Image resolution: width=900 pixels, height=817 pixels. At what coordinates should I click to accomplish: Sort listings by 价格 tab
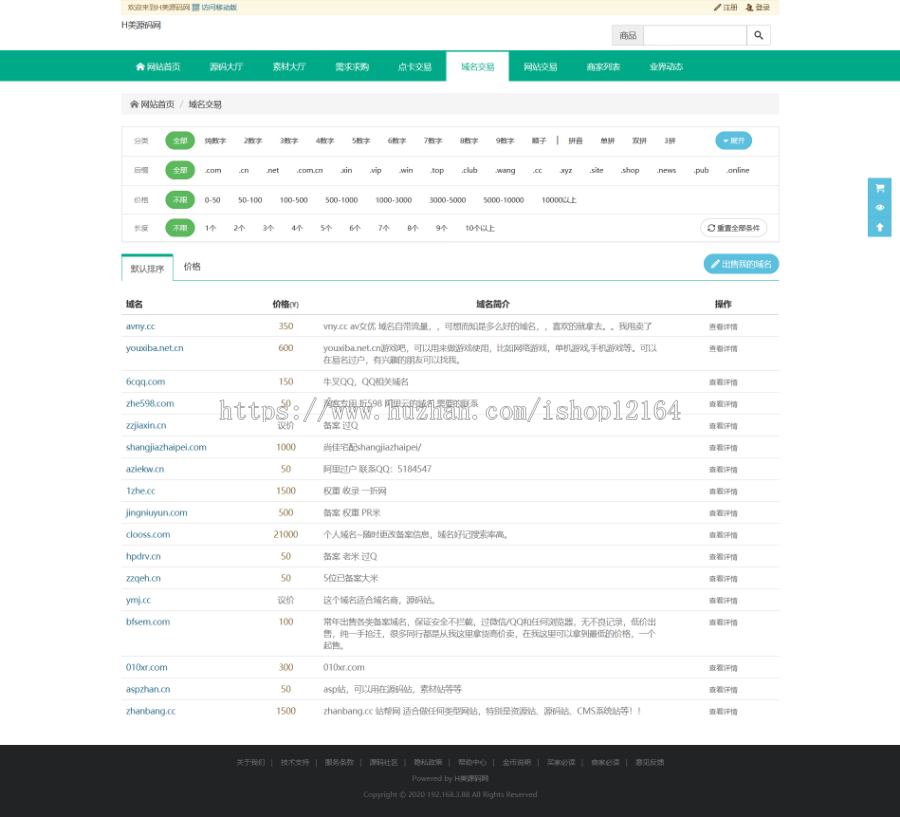(x=192, y=266)
